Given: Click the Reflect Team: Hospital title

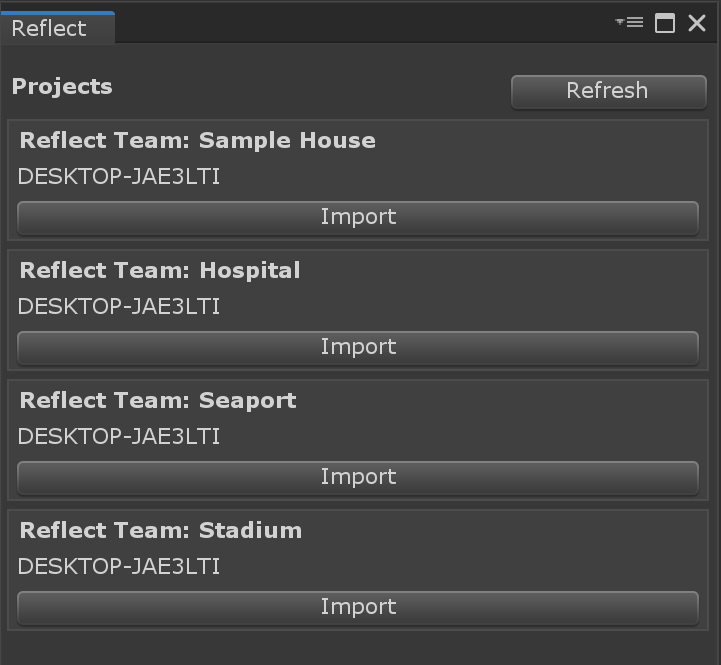Looking at the screenshot, I should [160, 270].
